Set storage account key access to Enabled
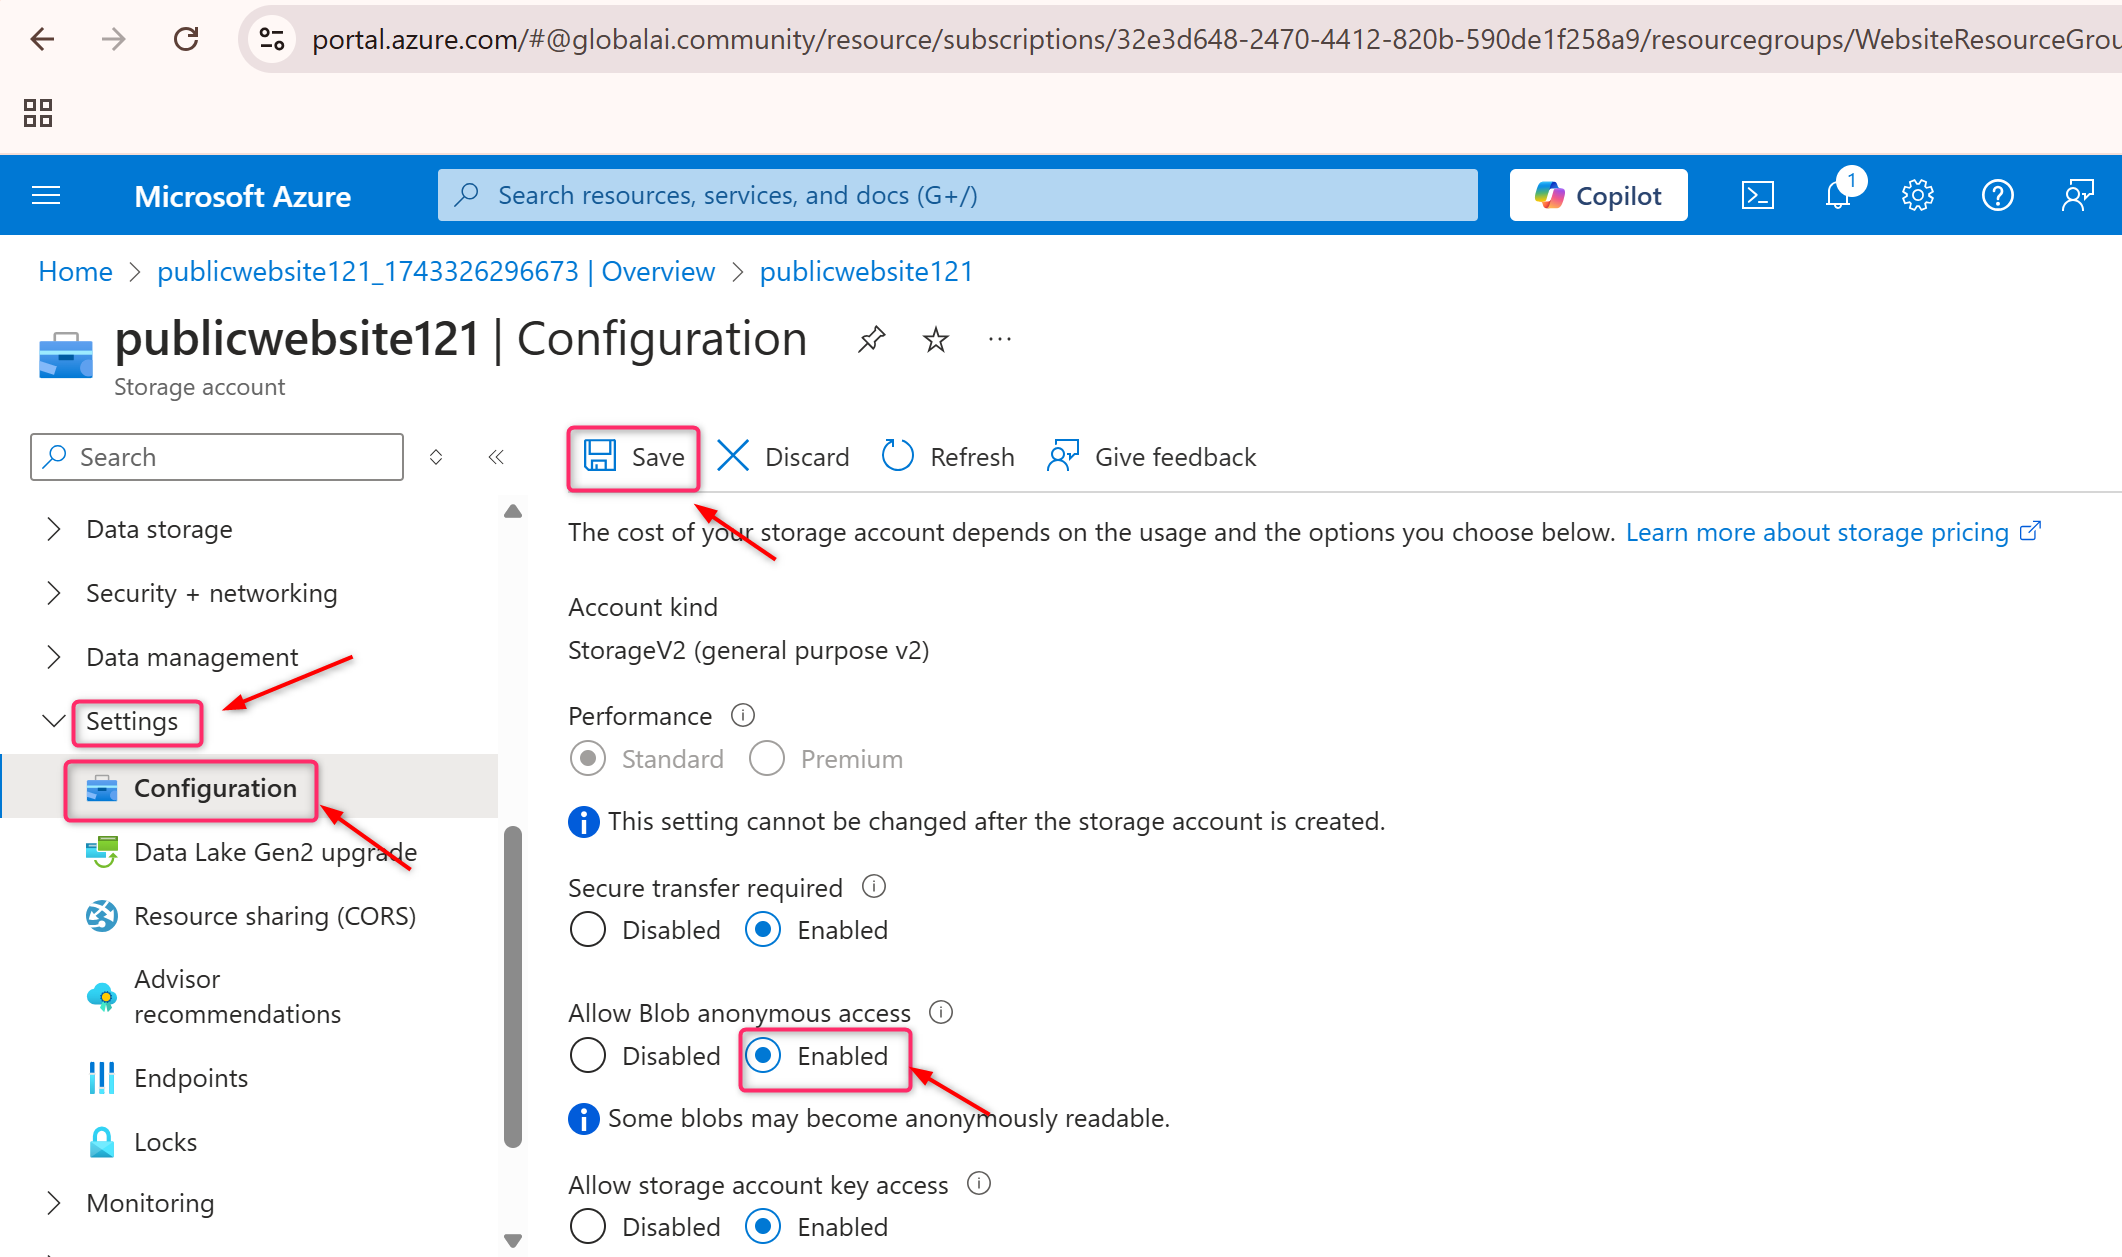 click(763, 1226)
